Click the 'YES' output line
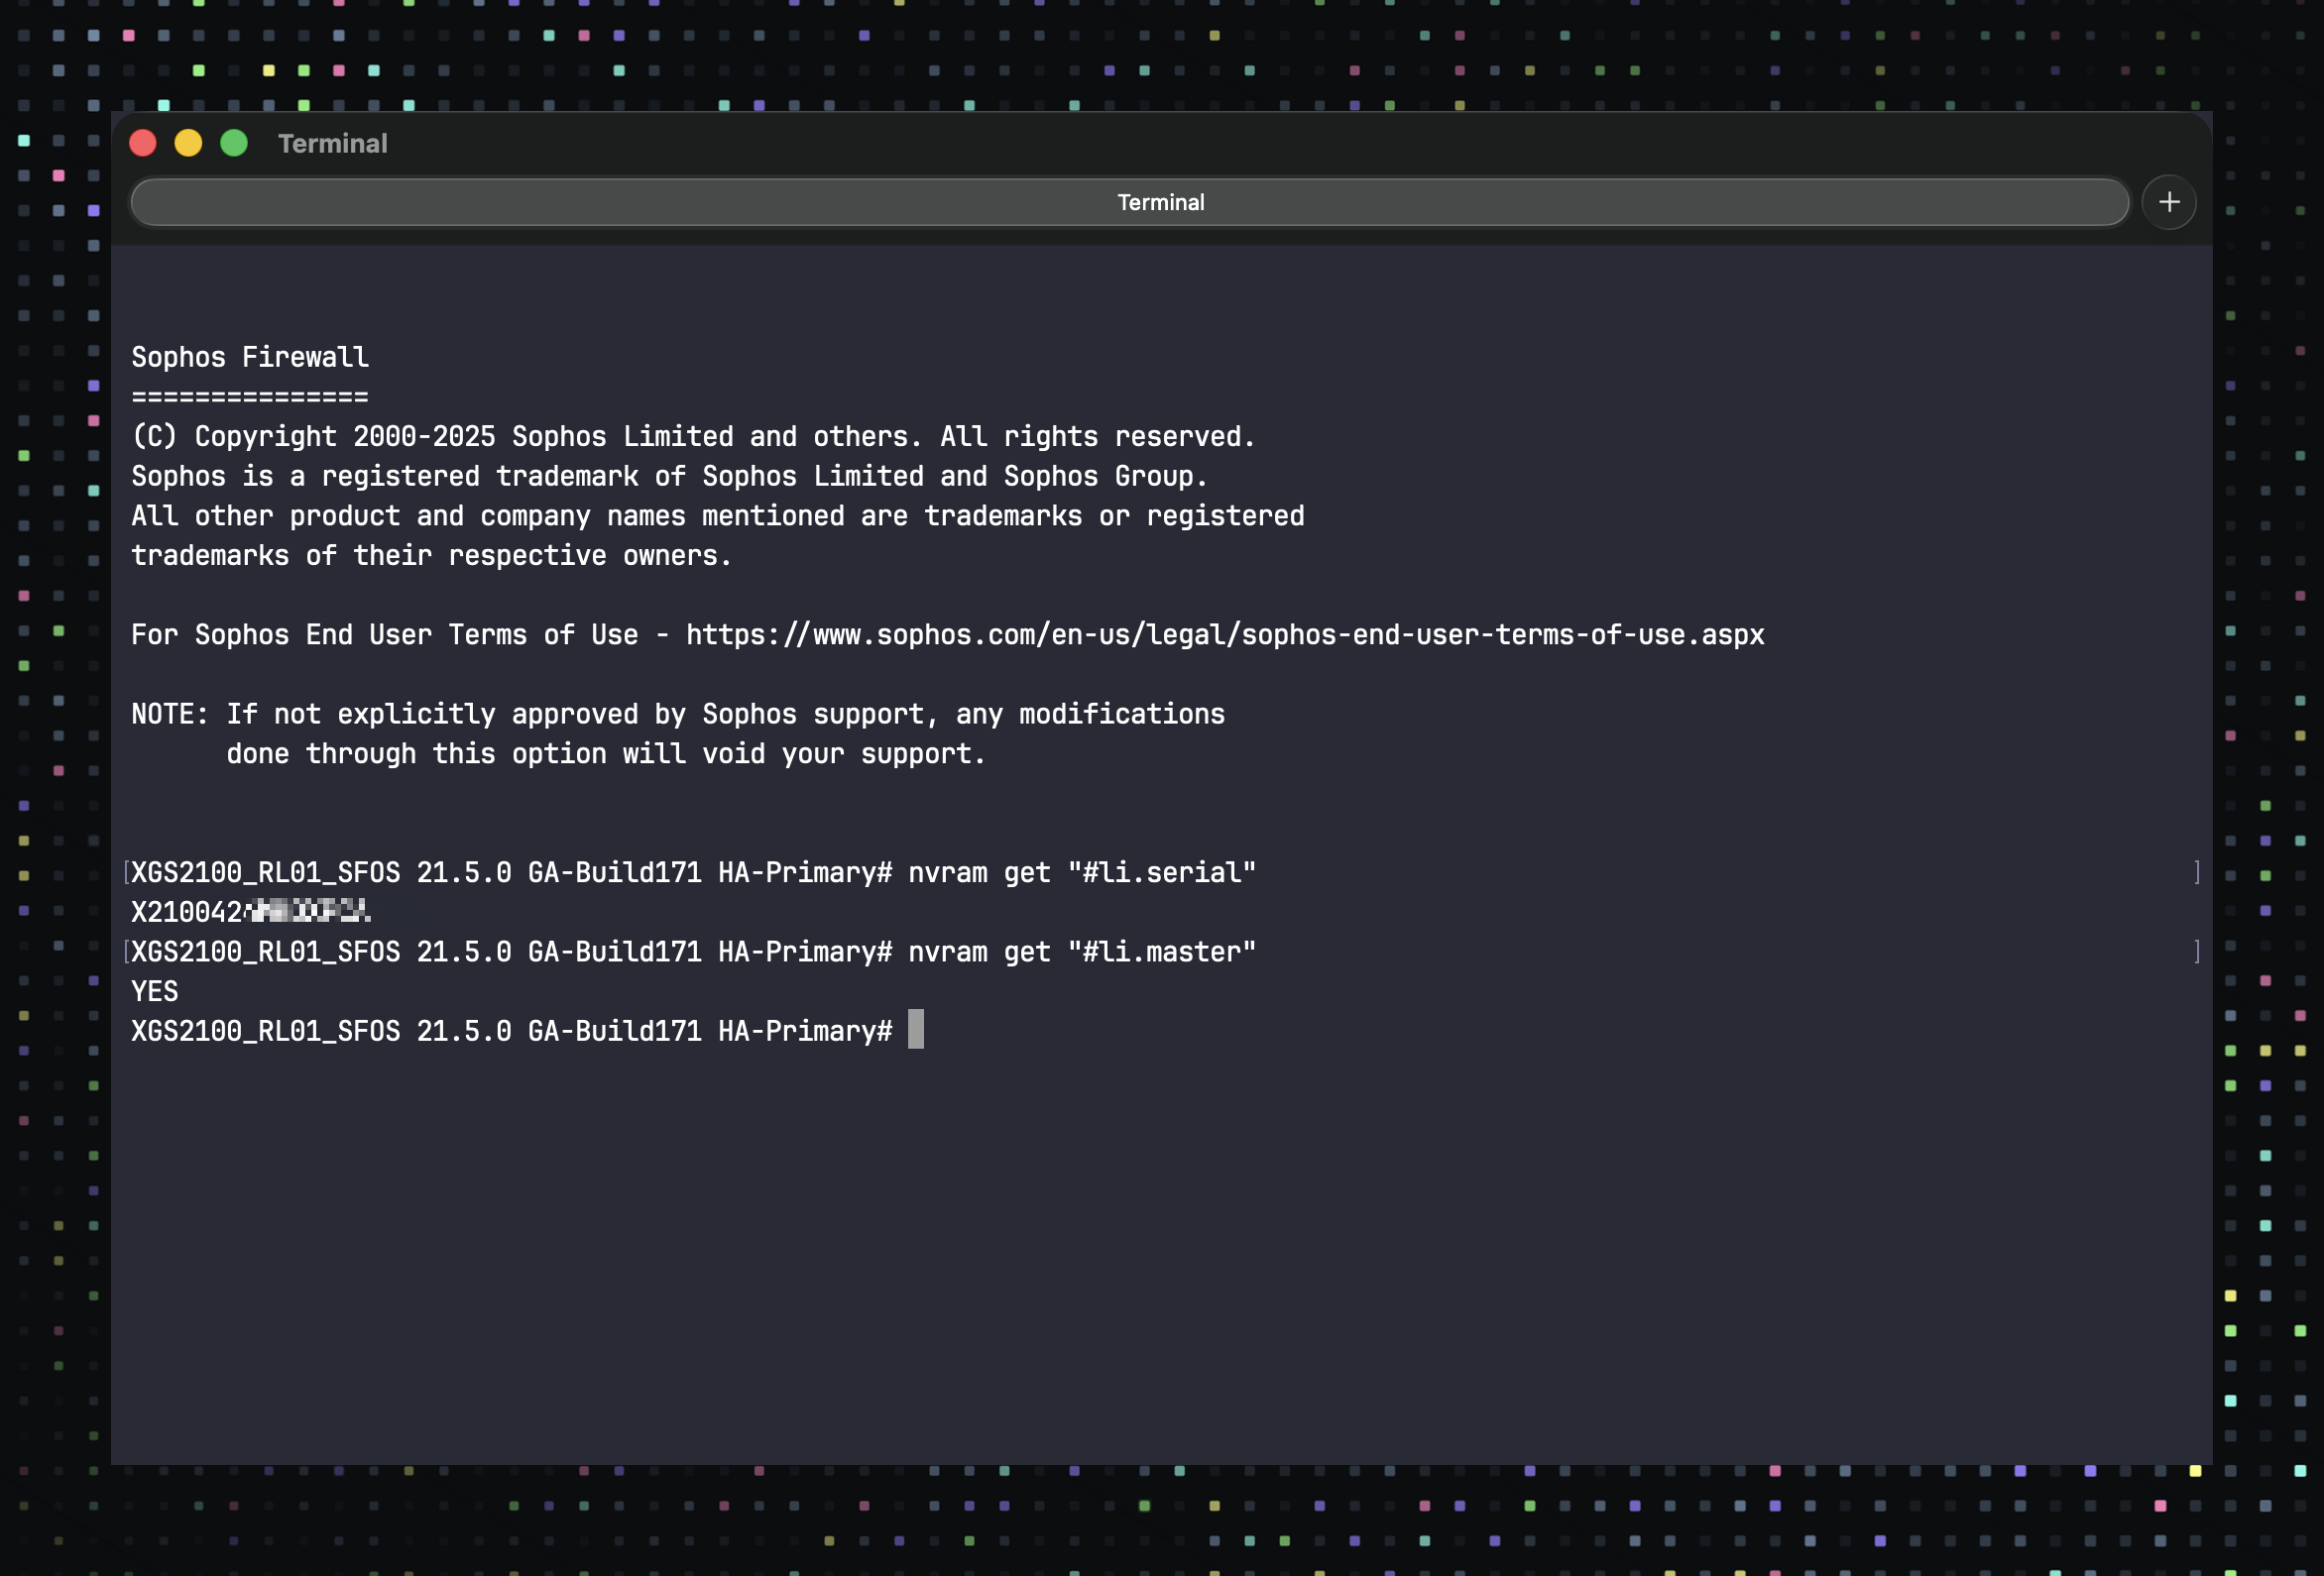Viewport: 2324px width, 1576px height. [155, 991]
